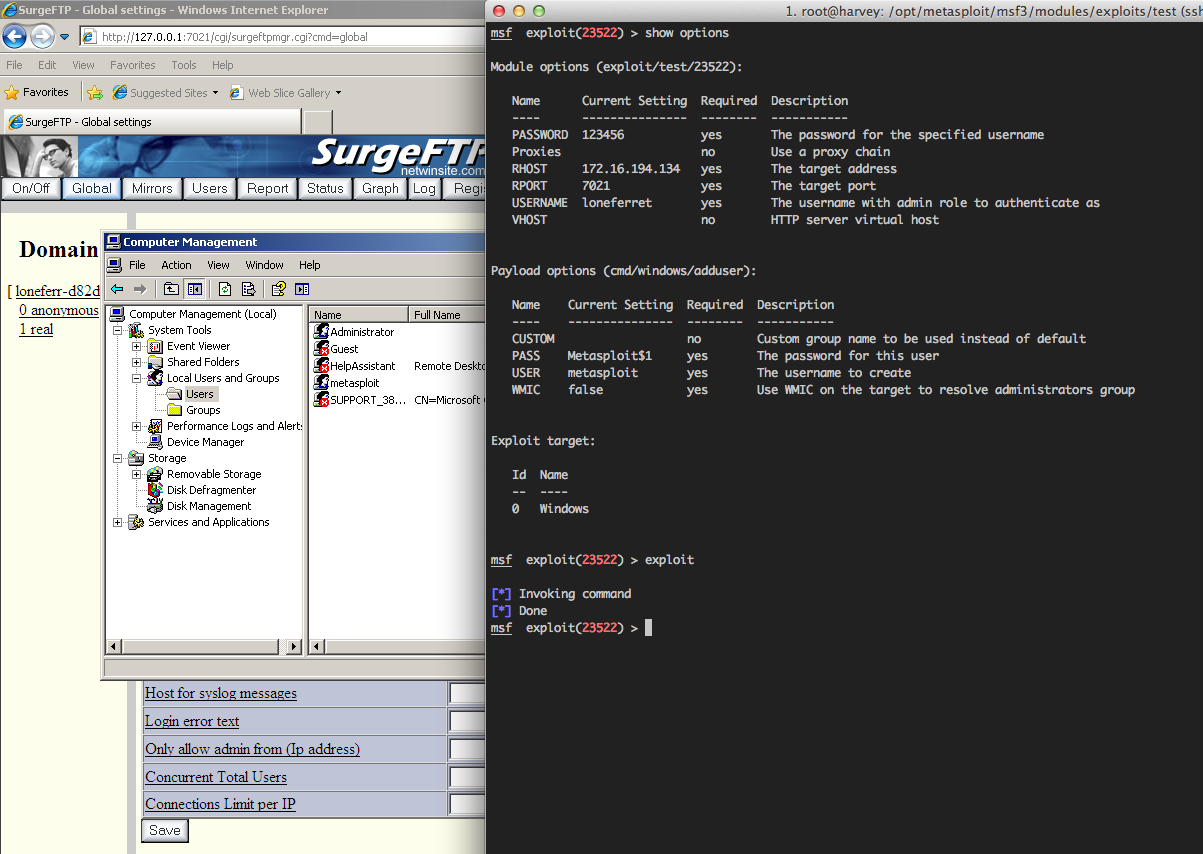Click the Groups folder icon
This screenshot has height=854, width=1203.
pos(174,410)
